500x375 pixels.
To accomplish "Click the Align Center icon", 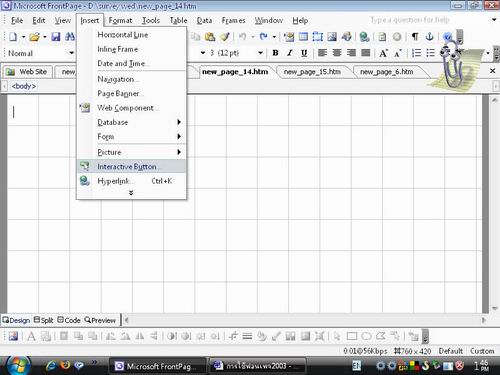I will click(337, 53).
